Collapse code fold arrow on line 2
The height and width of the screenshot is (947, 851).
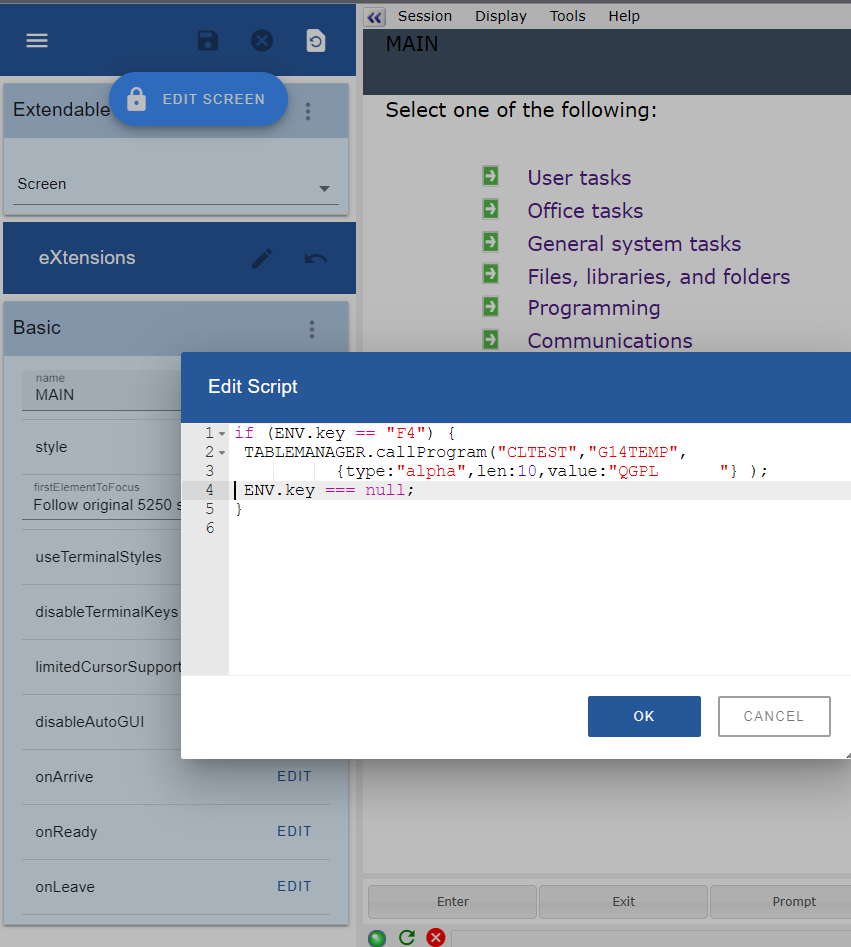(222, 453)
